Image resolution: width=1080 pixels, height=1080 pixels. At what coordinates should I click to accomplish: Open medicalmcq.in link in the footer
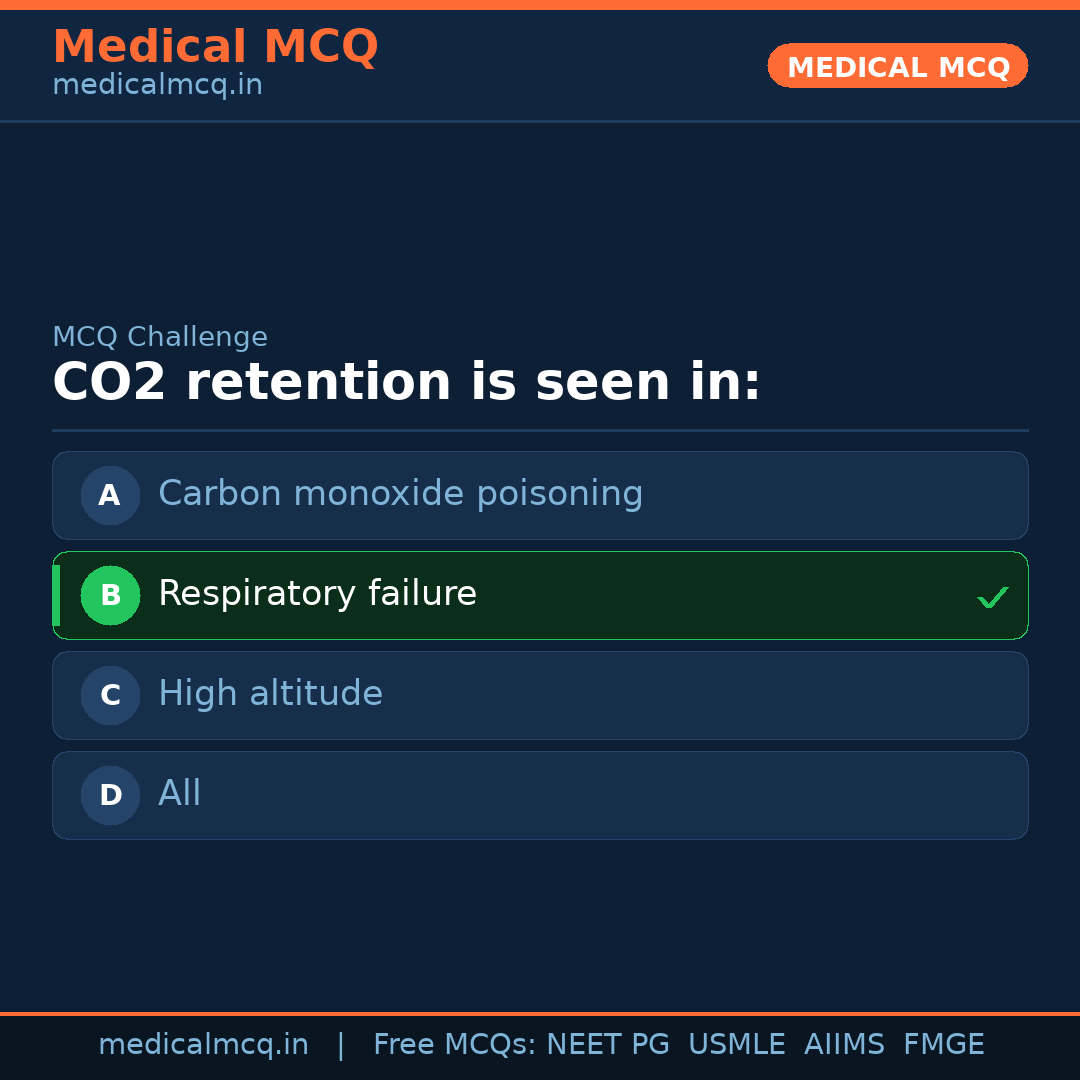pyautogui.click(x=203, y=1045)
